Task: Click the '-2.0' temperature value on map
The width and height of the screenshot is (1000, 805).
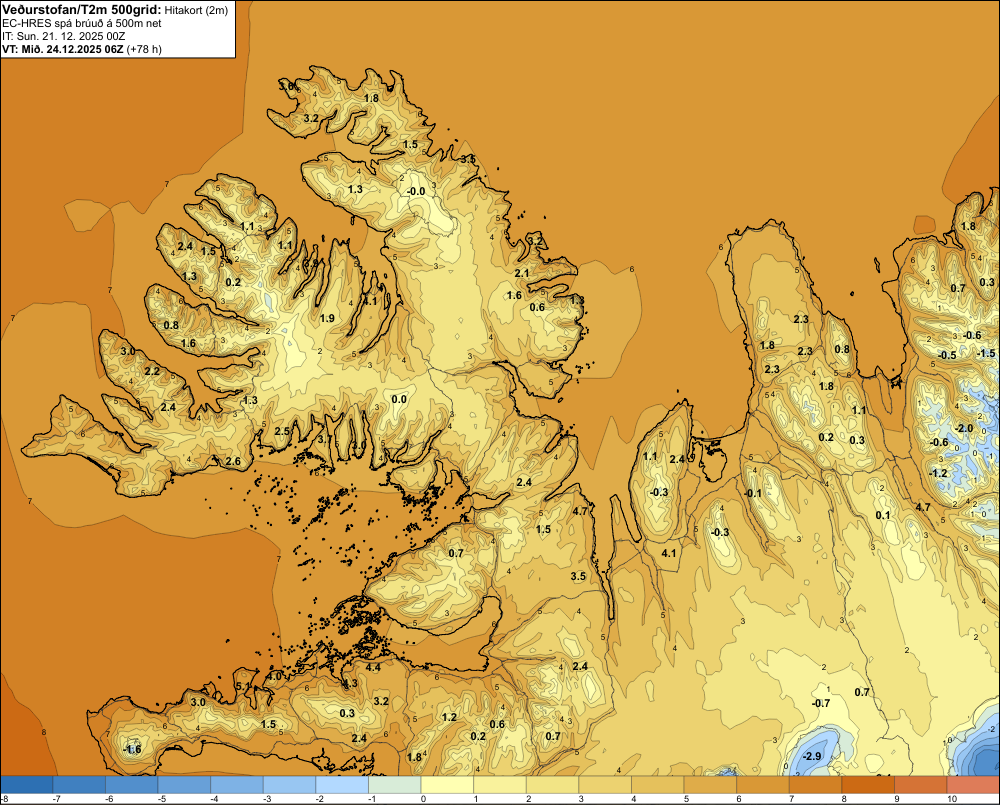Action: 963,428
